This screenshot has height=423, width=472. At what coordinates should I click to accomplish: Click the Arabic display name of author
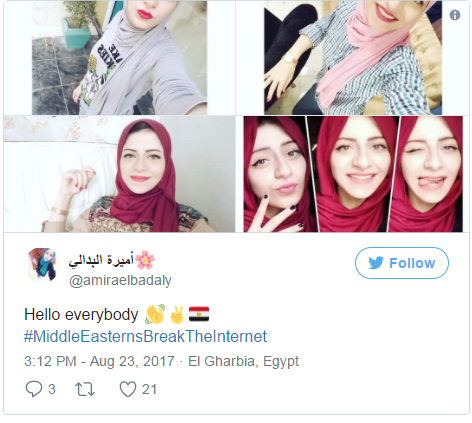[101, 260]
